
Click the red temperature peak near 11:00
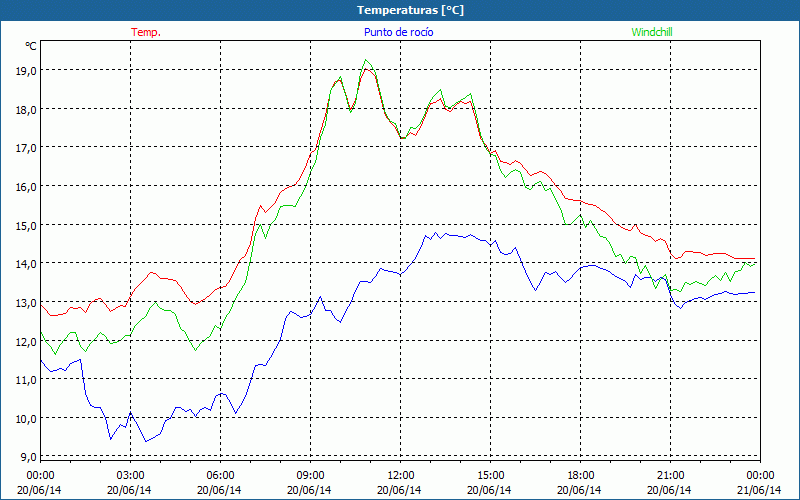pyautogui.click(x=366, y=68)
